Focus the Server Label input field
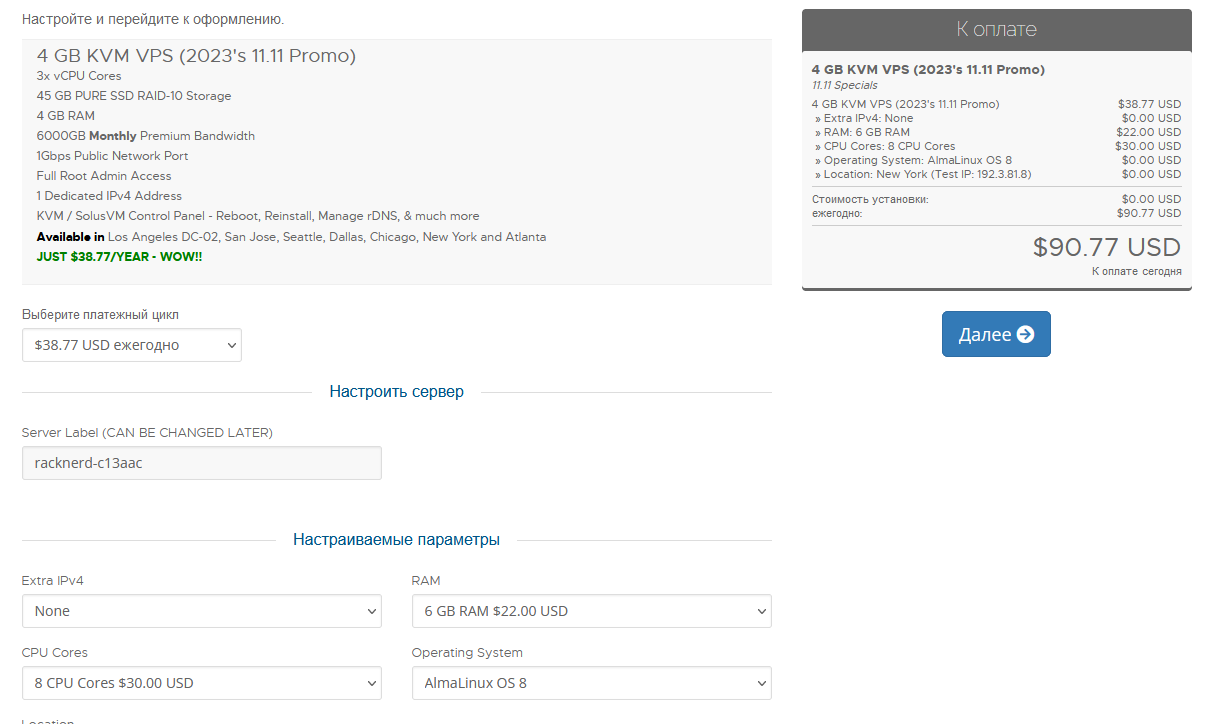The width and height of the screenshot is (1218, 724). pos(202,463)
